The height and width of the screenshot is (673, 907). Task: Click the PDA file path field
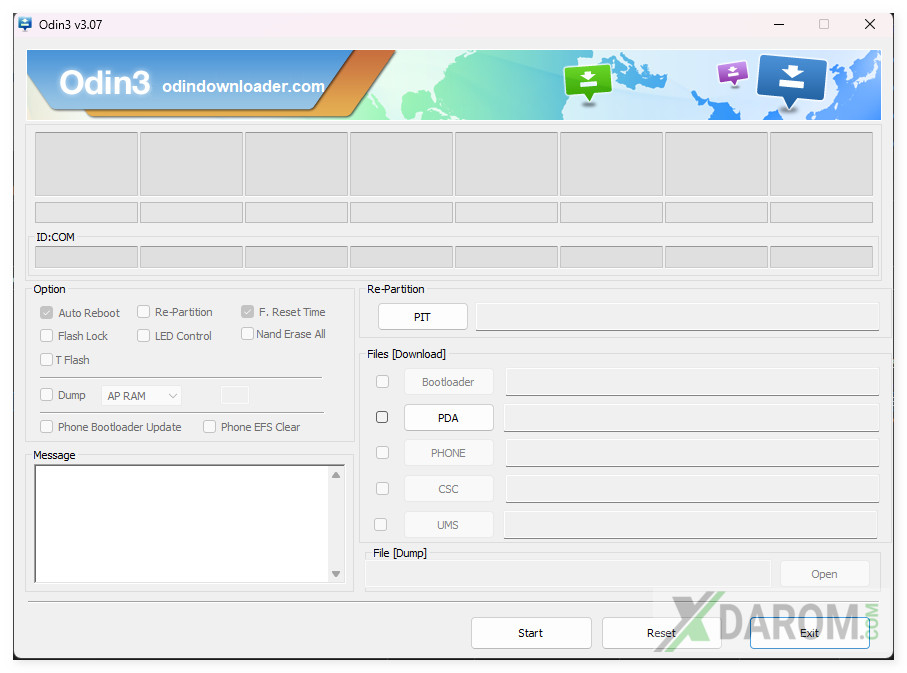point(691,418)
